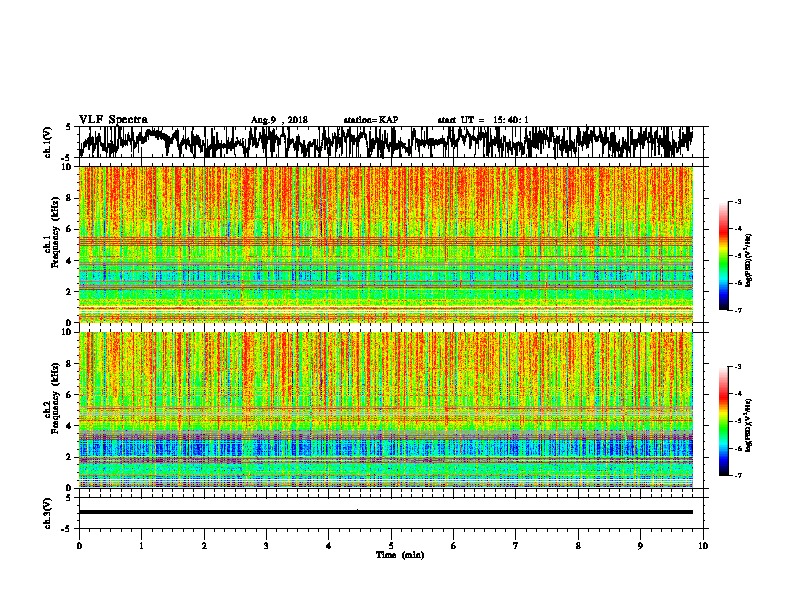Screen dimensions: 792x612
Task: Click time axis tick label "7"
Action: pyautogui.click(x=516, y=546)
